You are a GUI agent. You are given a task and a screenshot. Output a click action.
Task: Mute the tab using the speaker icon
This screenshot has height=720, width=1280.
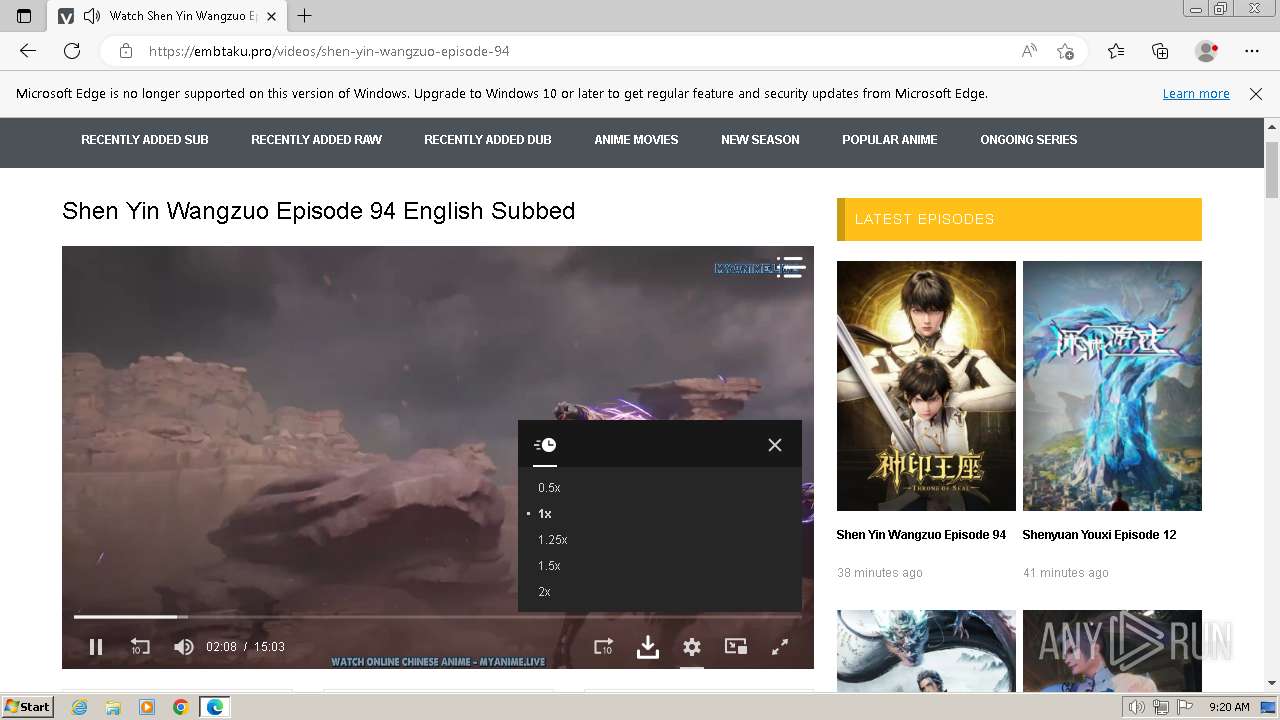pos(92,16)
